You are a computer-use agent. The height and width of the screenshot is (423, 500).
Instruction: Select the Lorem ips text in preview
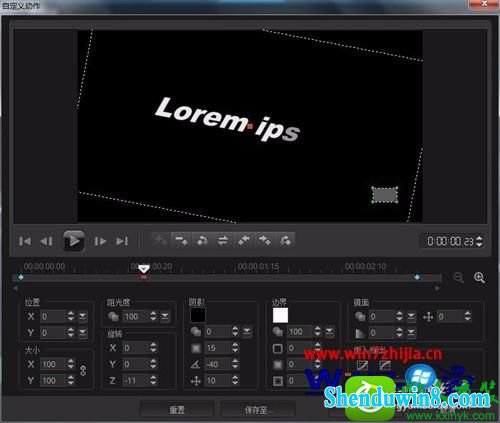(x=228, y=120)
